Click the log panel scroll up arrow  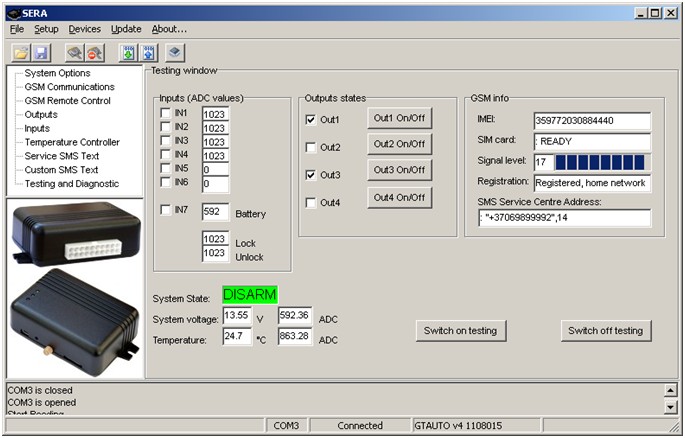[671, 390]
